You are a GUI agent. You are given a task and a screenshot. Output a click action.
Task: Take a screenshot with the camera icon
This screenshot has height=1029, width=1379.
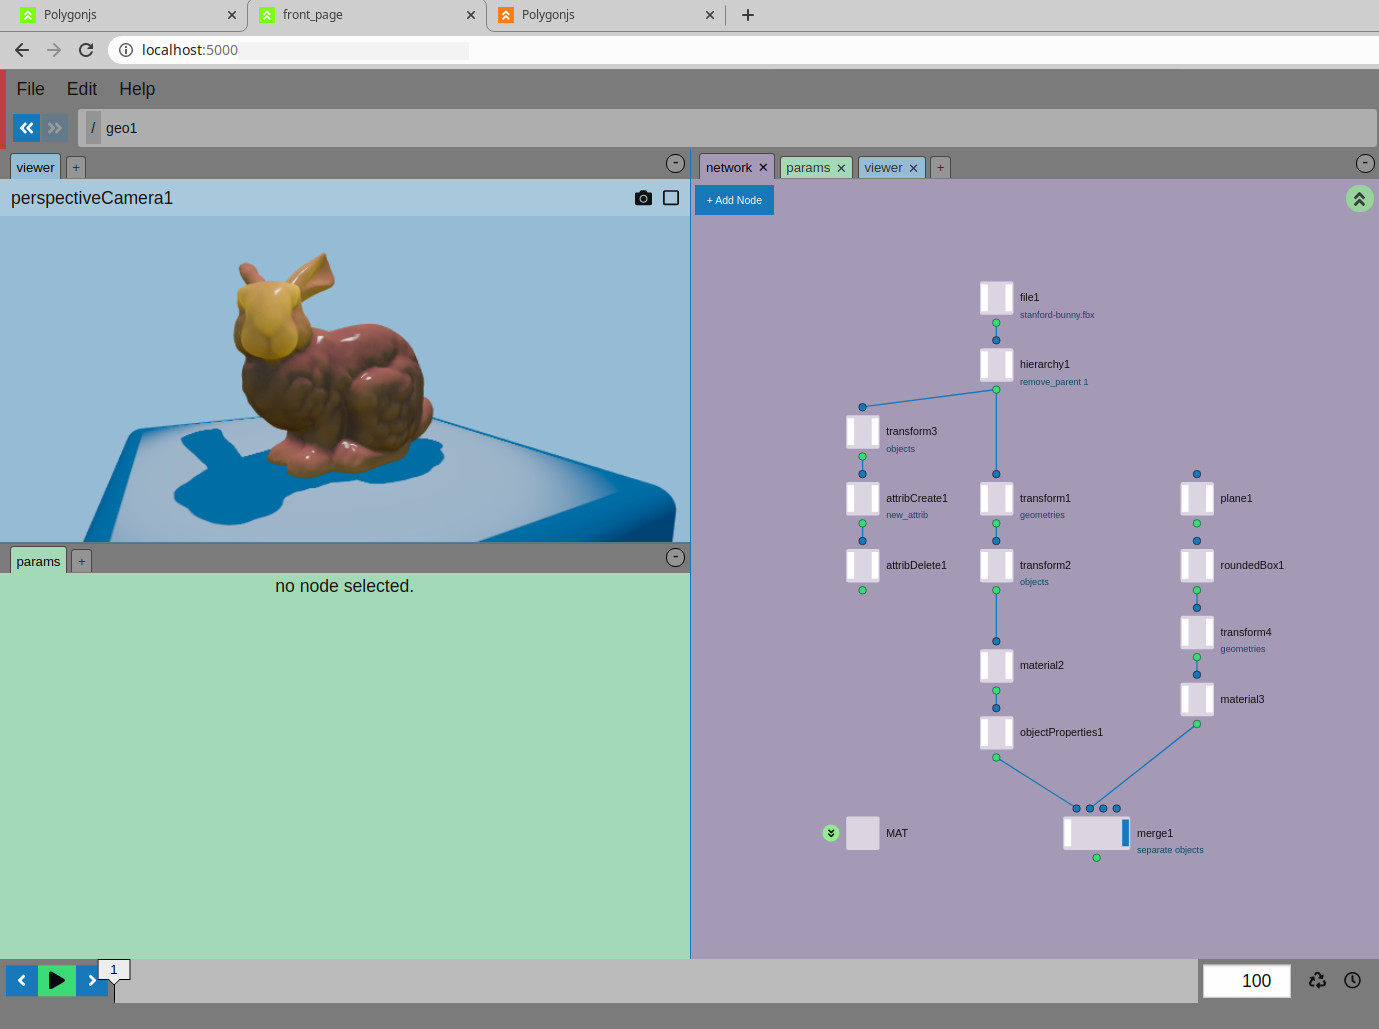coord(643,198)
